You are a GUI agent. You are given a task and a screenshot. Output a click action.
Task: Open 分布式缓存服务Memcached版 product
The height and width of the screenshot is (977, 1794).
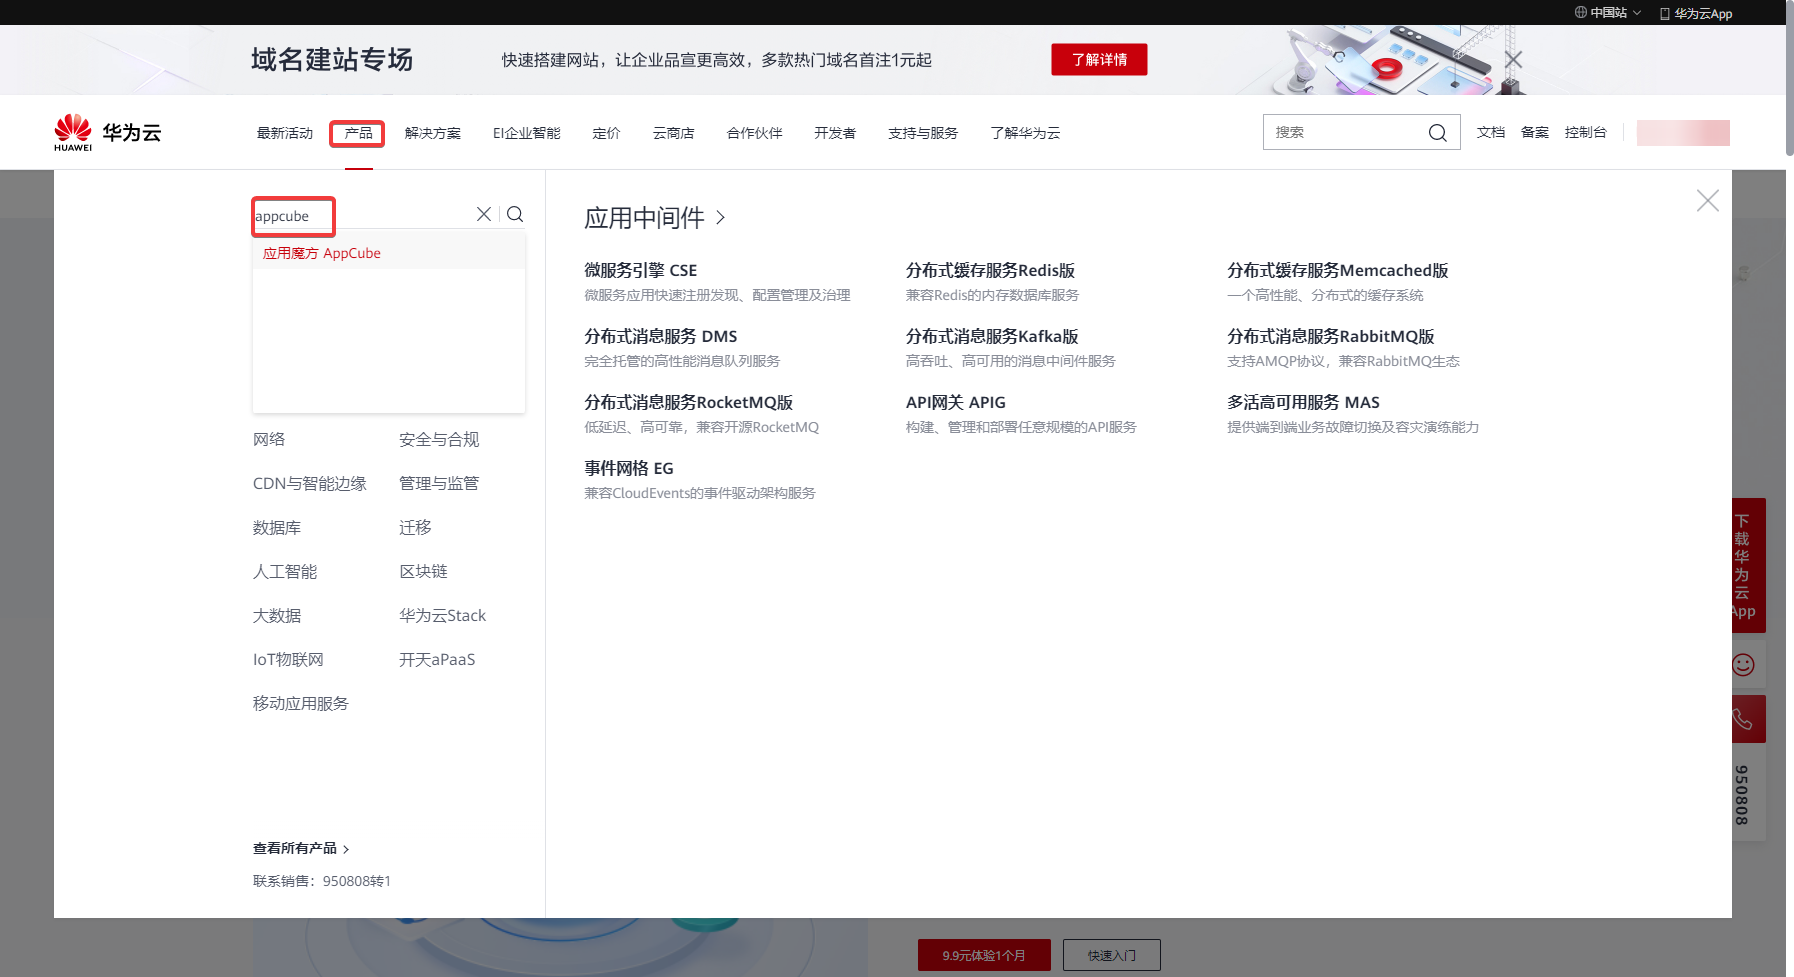click(1338, 270)
